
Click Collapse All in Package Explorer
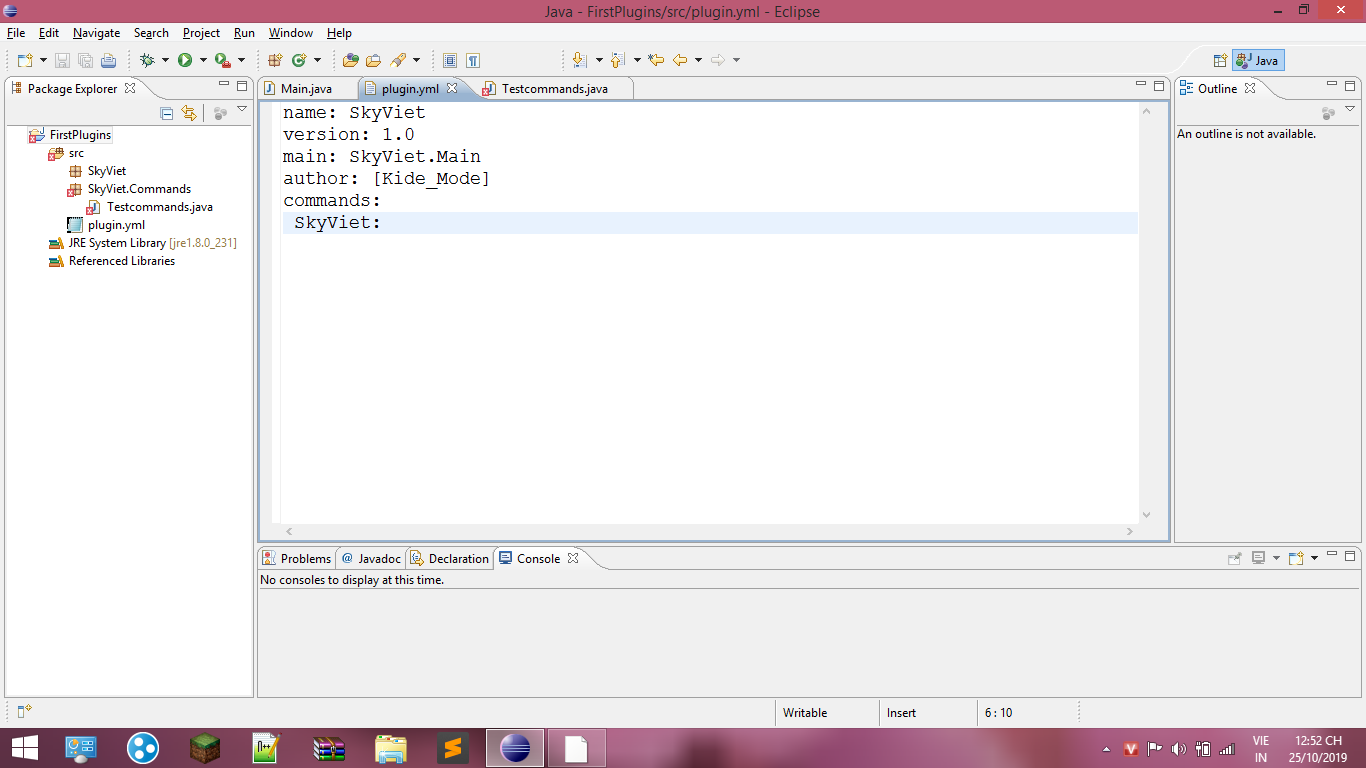tap(167, 113)
